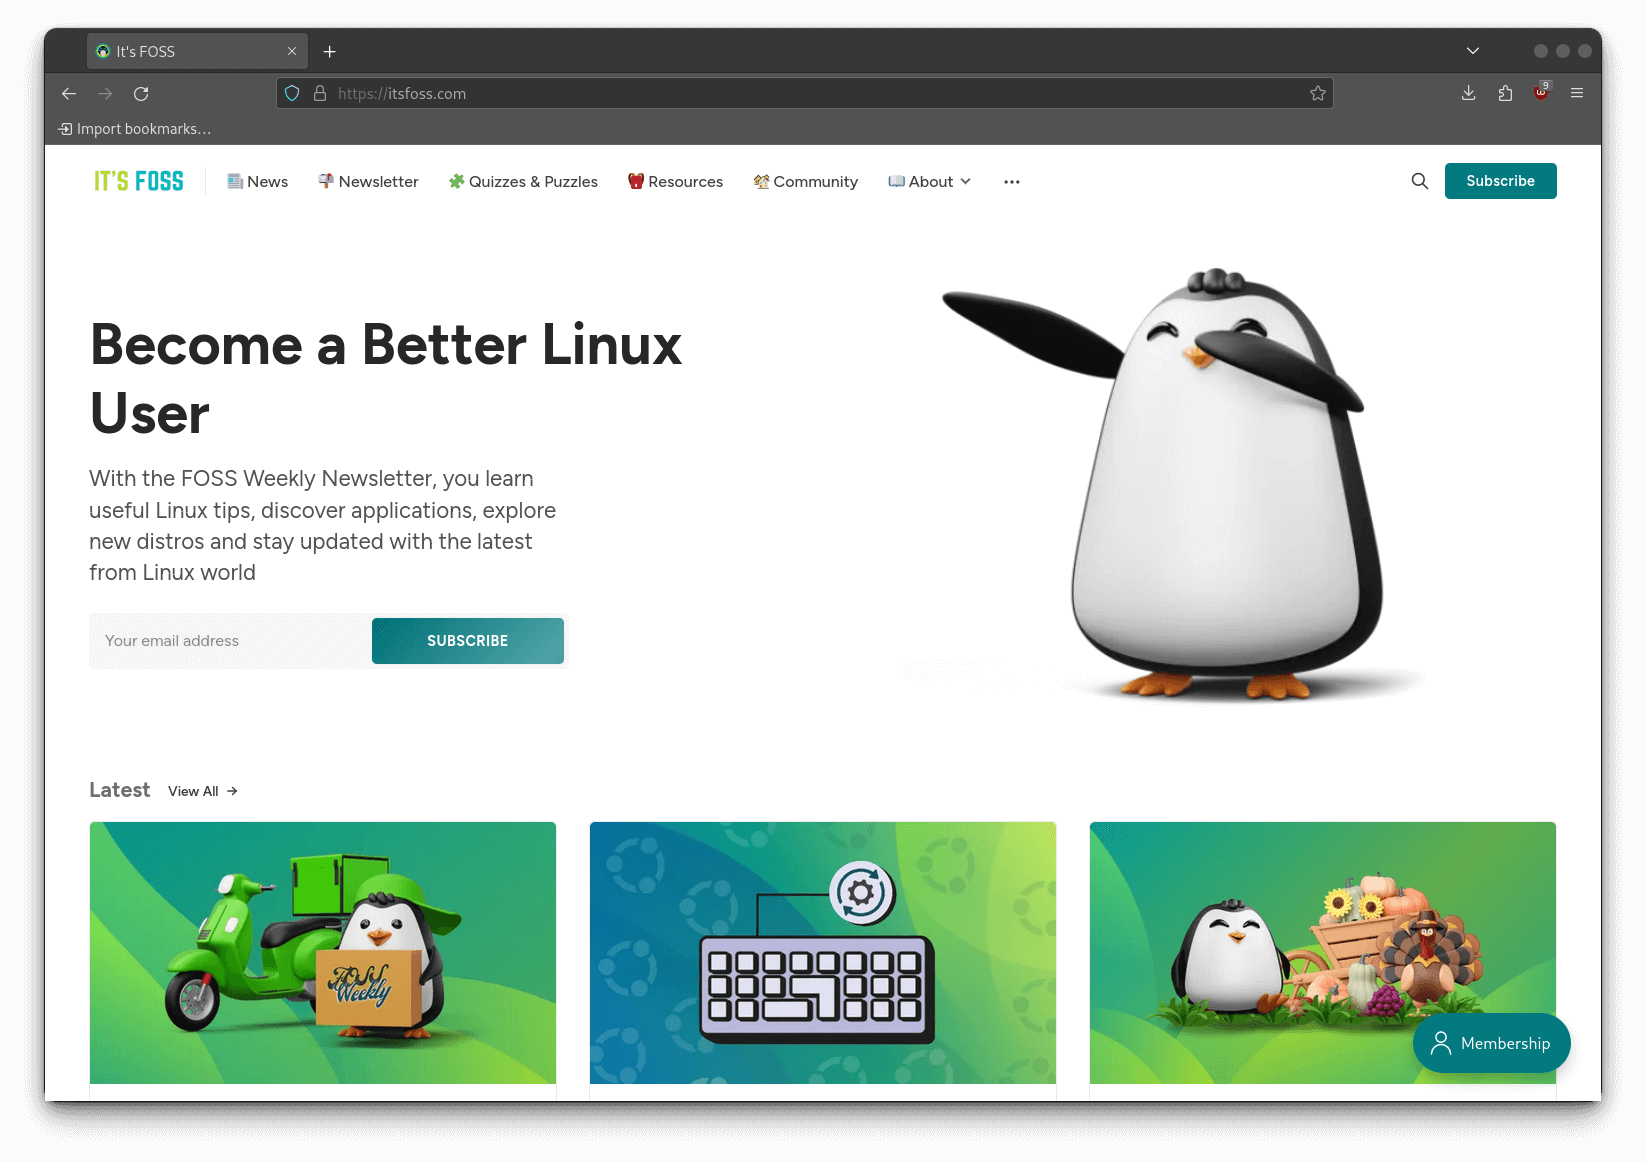
Task: Open the tab list dropdown chevron
Action: click(x=1471, y=50)
